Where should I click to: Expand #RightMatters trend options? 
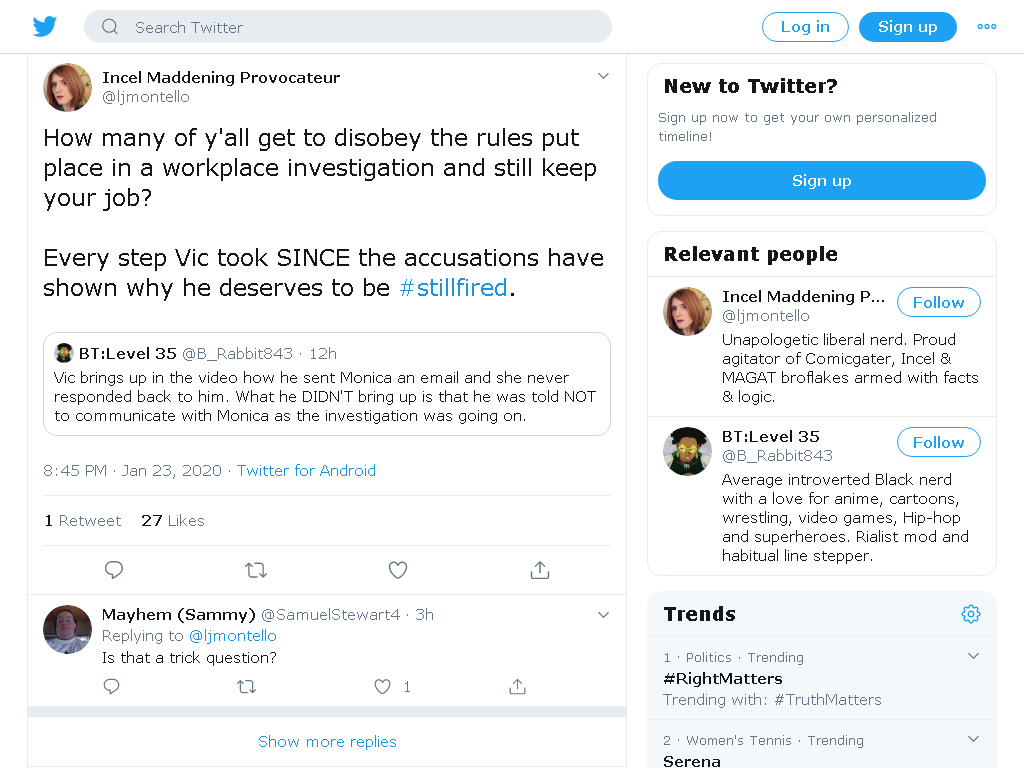973,656
